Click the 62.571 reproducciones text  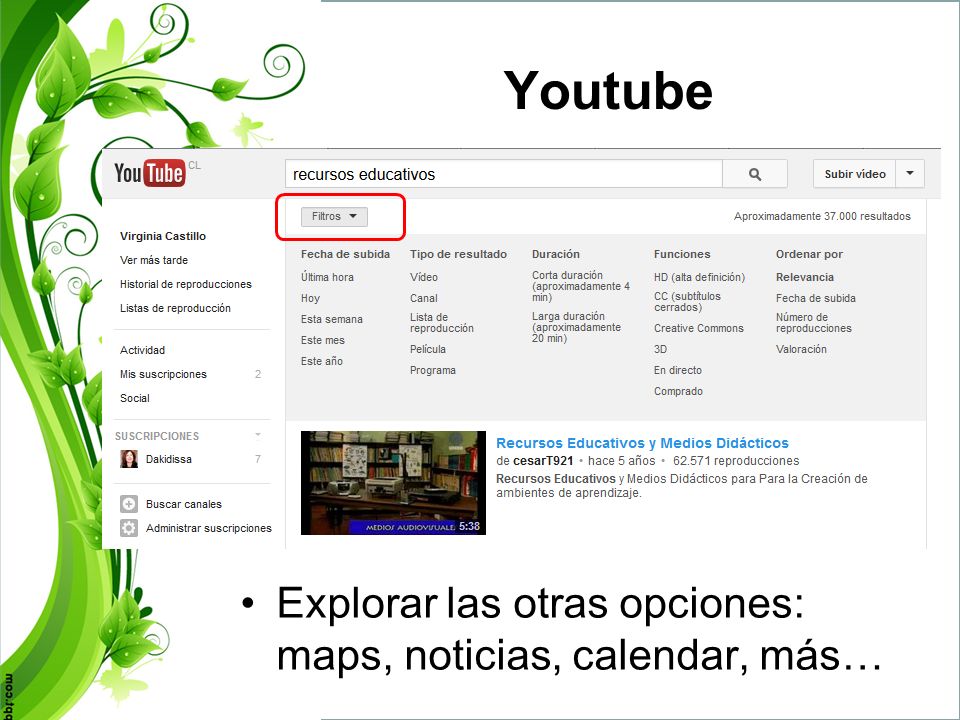(x=736, y=461)
